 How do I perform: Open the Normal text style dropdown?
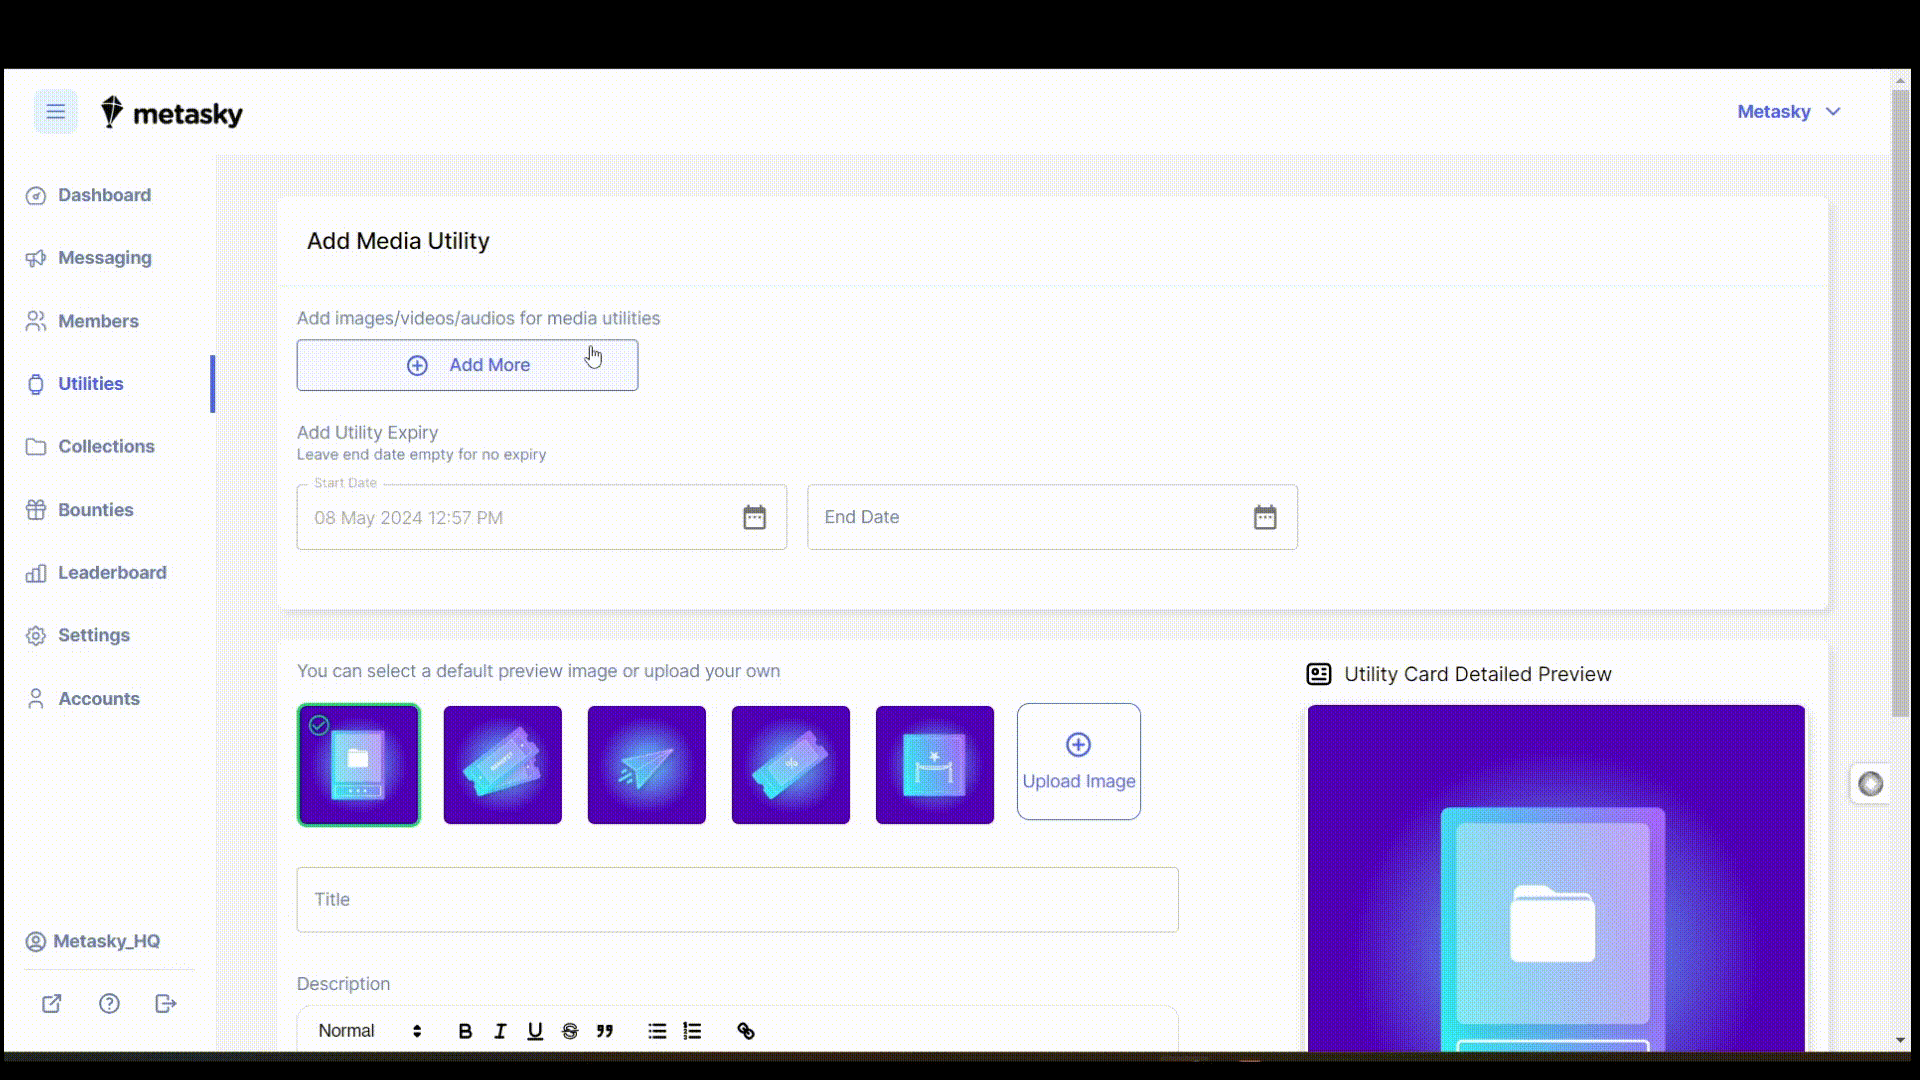click(x=369, y=1031)
